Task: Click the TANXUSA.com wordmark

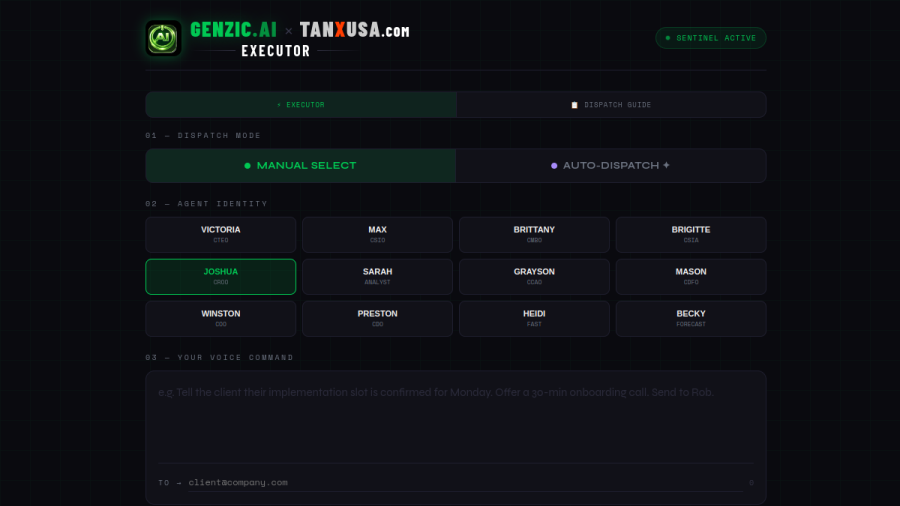Action: click(x=355, y=30)
